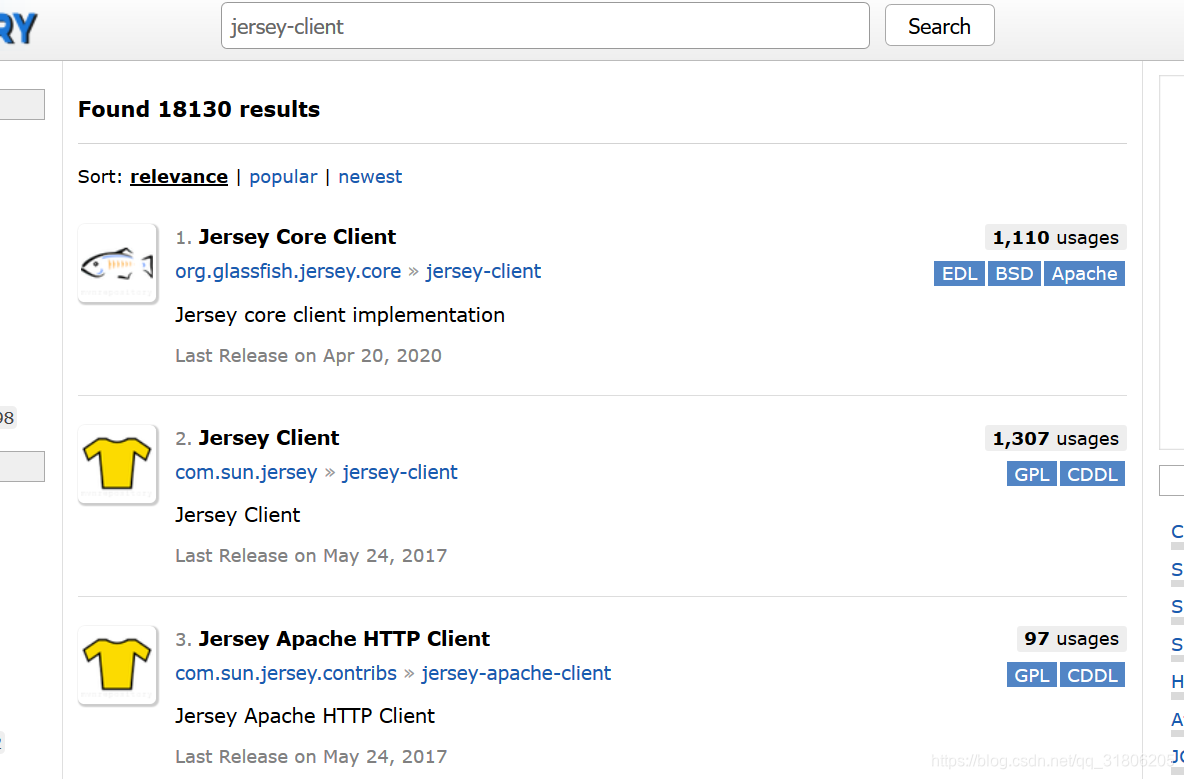
Task: Click the EDL license badge
Action: [x=959, y=274]
